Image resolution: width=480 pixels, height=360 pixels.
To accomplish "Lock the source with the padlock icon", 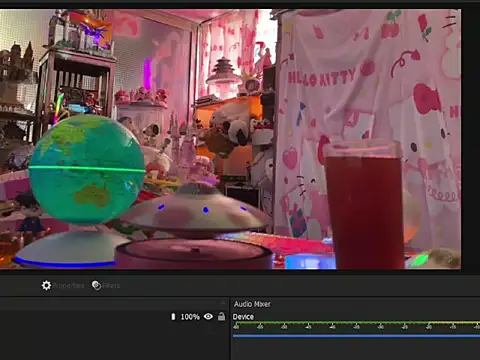I will pyautogui.click(x=221, y=316).
